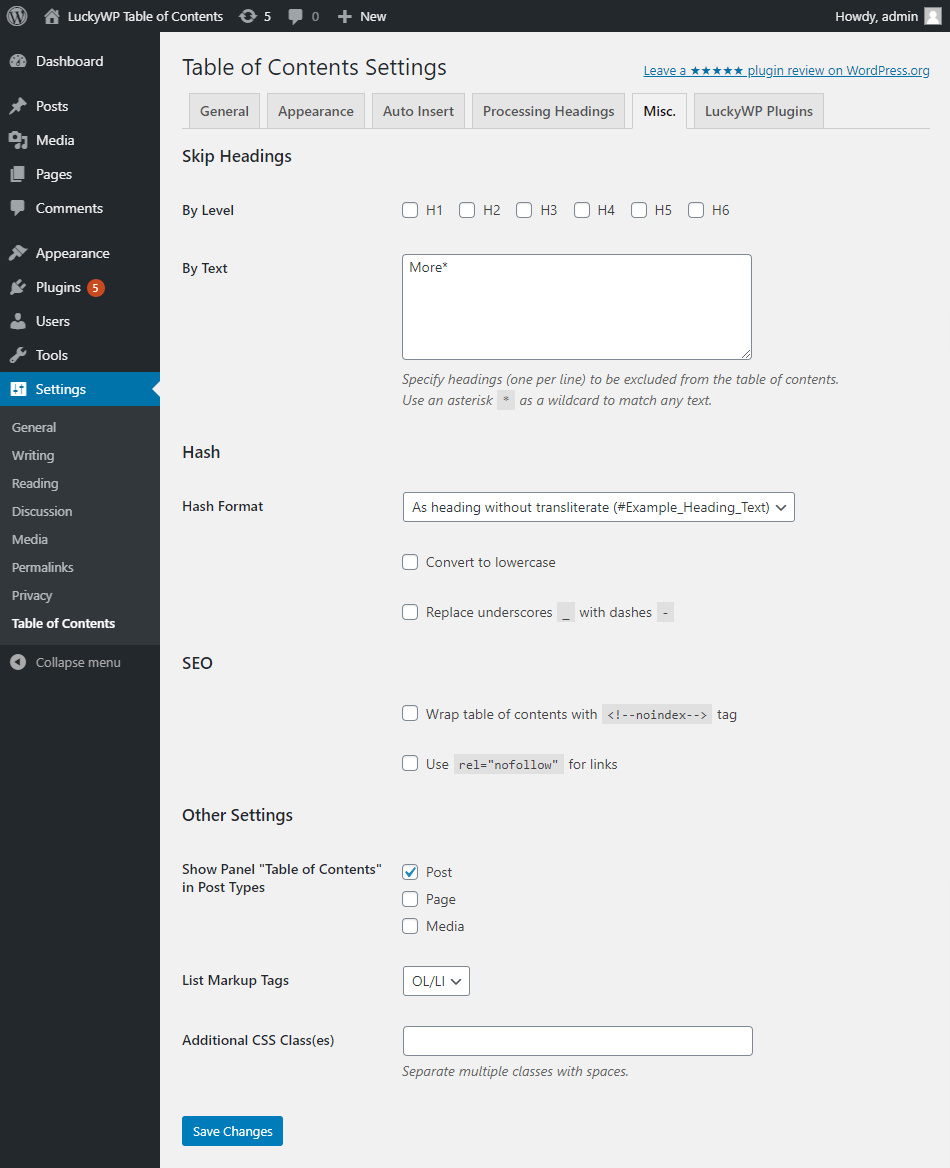Open Dashboard from the sidebar
This screenshot has width=950, height=1168.
click(69, 61)
